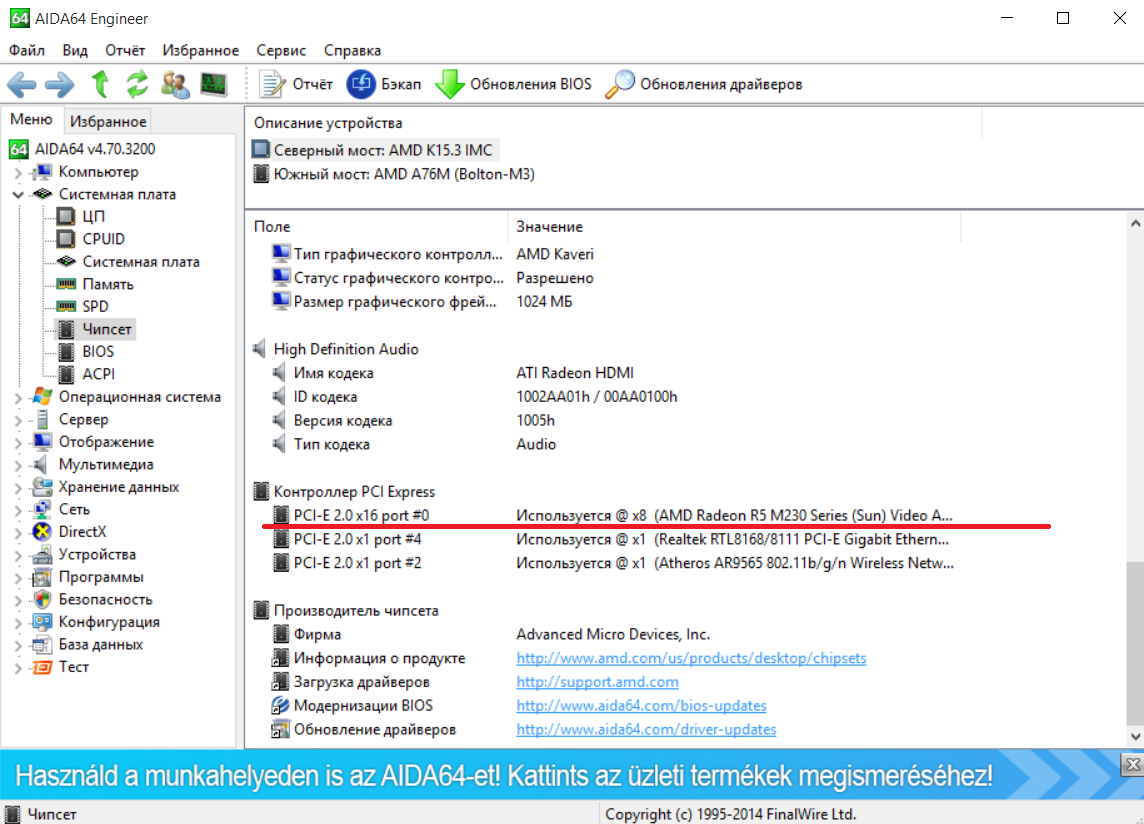Expand the Сервер tree node
Screen dimensions: 1144x824
click(x=18, y=420)
